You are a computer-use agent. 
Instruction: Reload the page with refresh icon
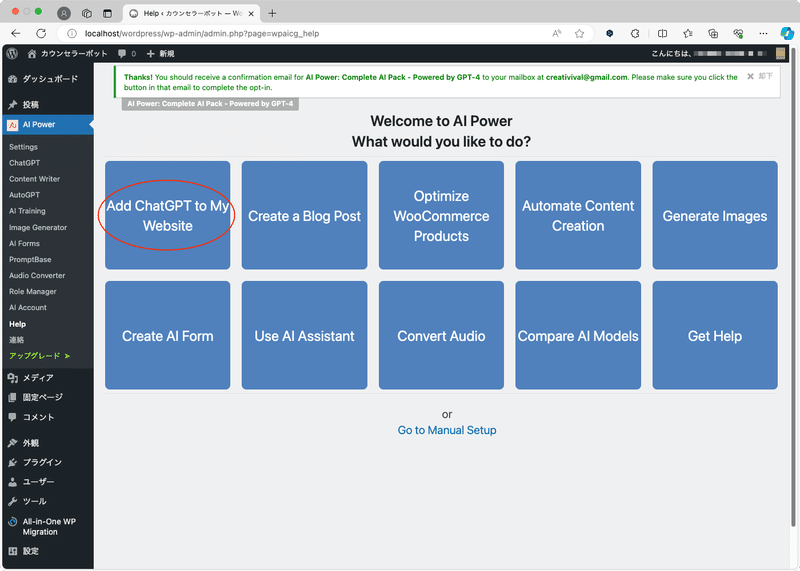41,34
